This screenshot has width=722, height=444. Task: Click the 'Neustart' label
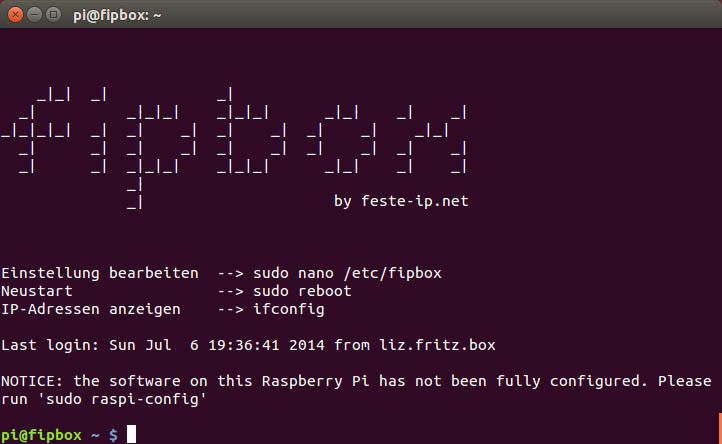point(36,291)
